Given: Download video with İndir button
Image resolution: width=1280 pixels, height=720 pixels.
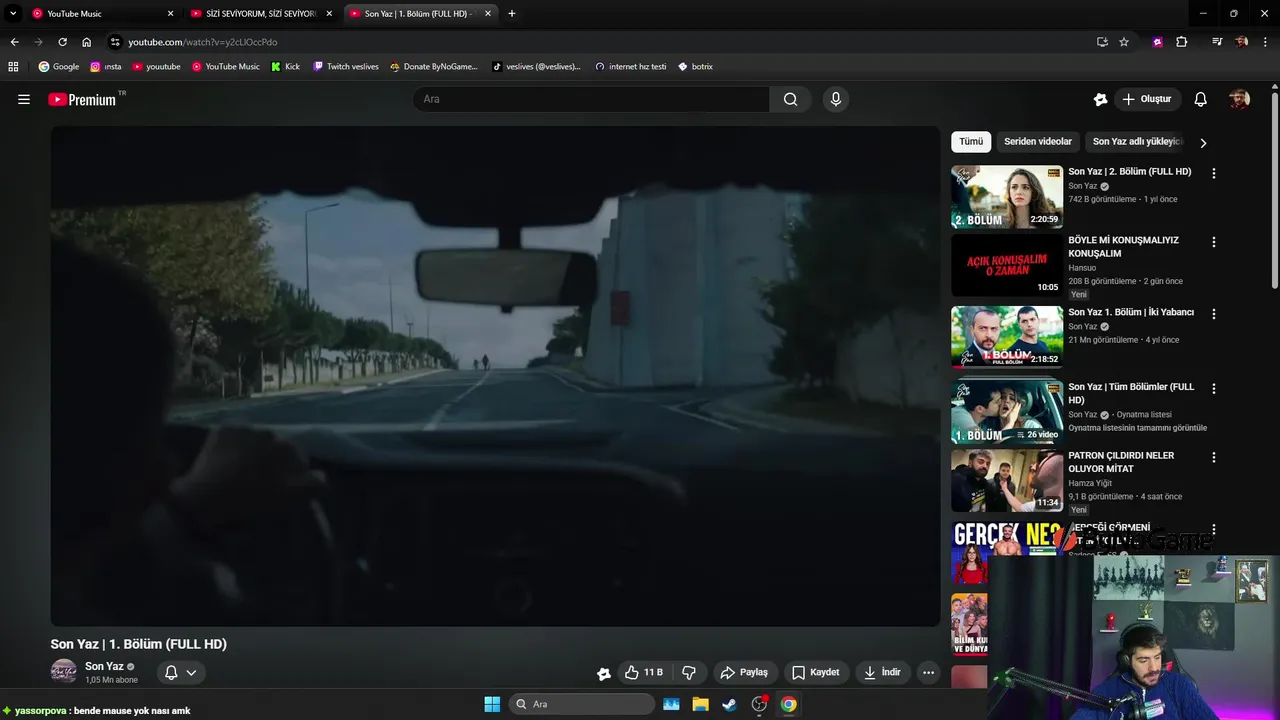Looking at the screenshot, I should [x=883, y=673].
